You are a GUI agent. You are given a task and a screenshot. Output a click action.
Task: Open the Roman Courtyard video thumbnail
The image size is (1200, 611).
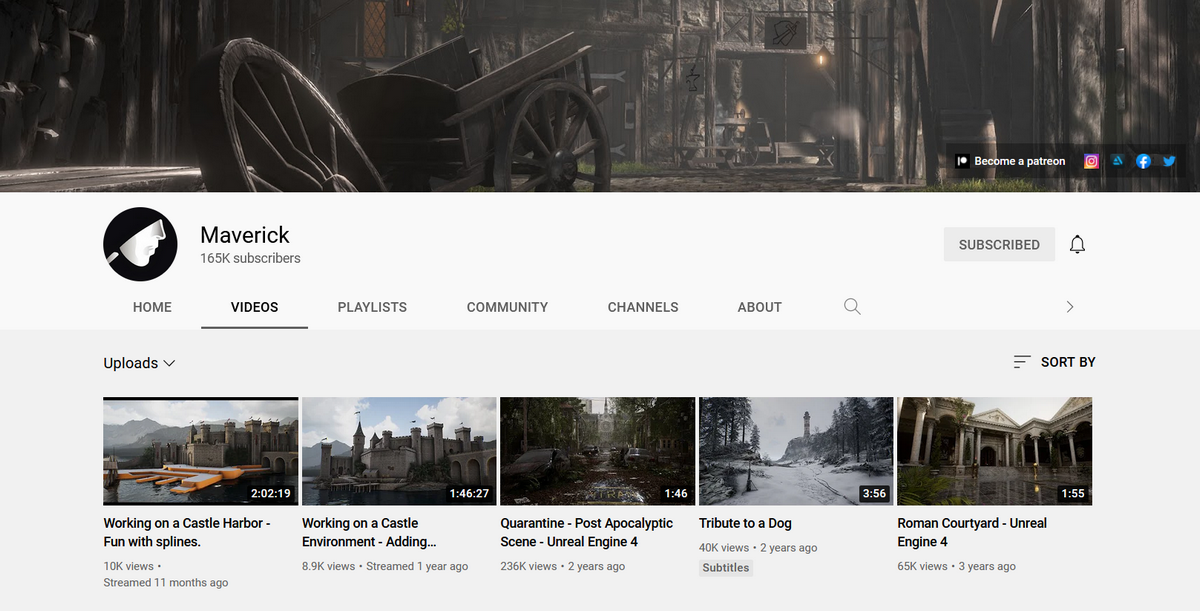pos(994,451)
